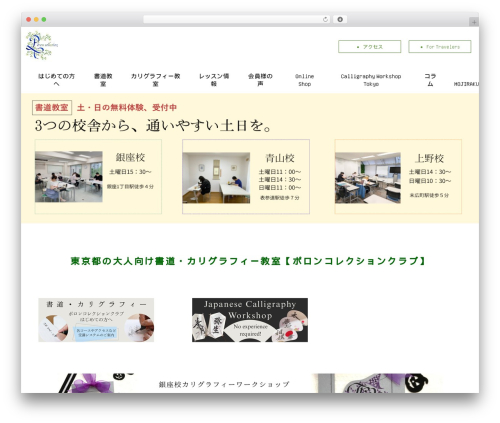
Task: Open the アクセス button
Action: [369, 47]
